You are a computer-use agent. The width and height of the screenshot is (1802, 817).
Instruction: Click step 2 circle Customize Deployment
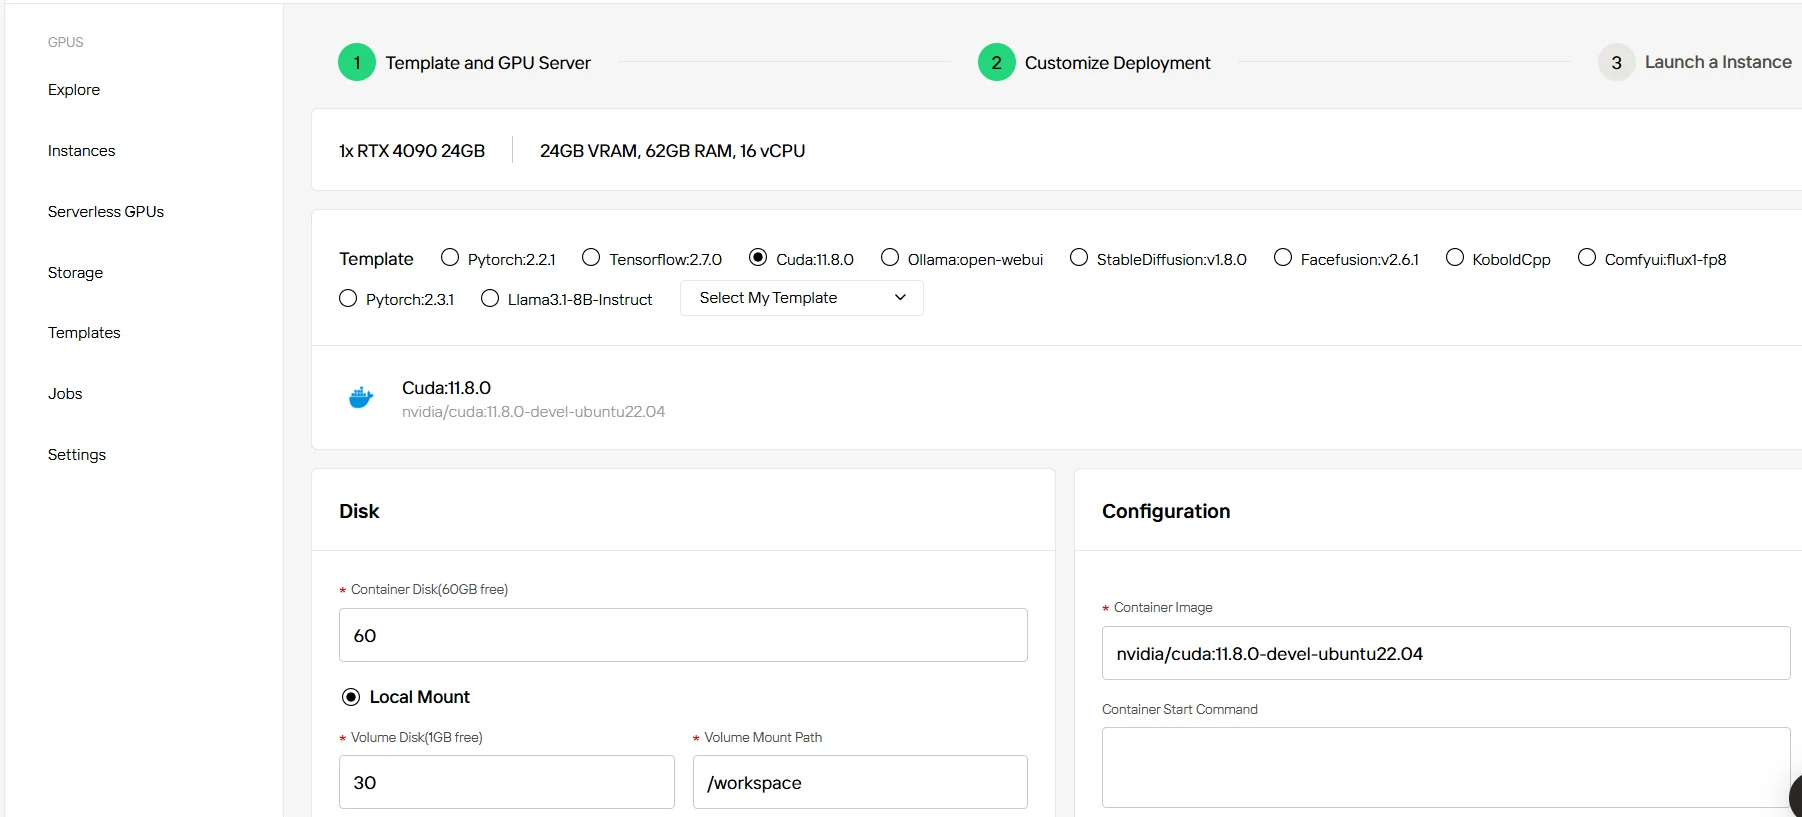996,62
